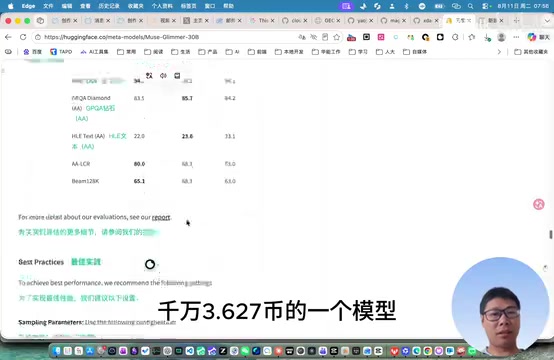Reload the Hugging Face page
This screenshot has width=554, height=360.
click(23, 37)
